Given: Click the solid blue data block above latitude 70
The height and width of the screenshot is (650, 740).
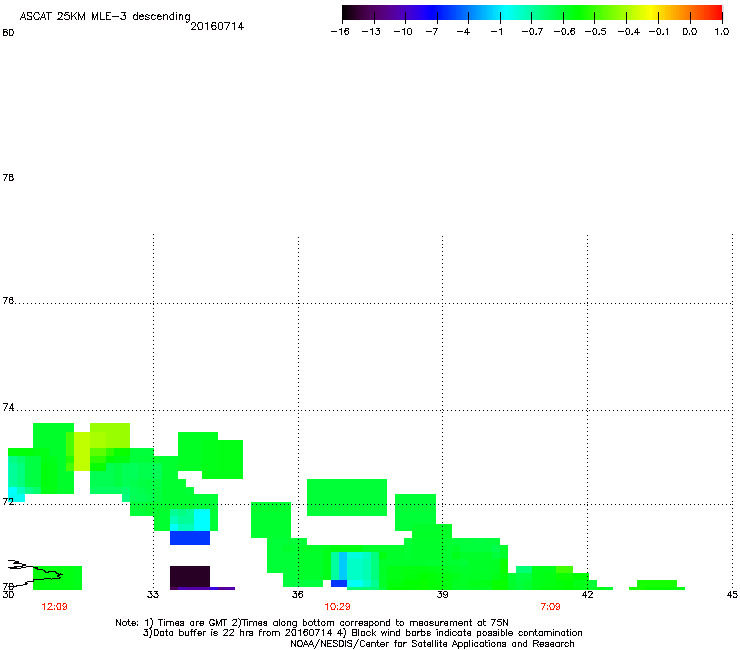Looking at the screenshot, I should (x=190, y=538).
